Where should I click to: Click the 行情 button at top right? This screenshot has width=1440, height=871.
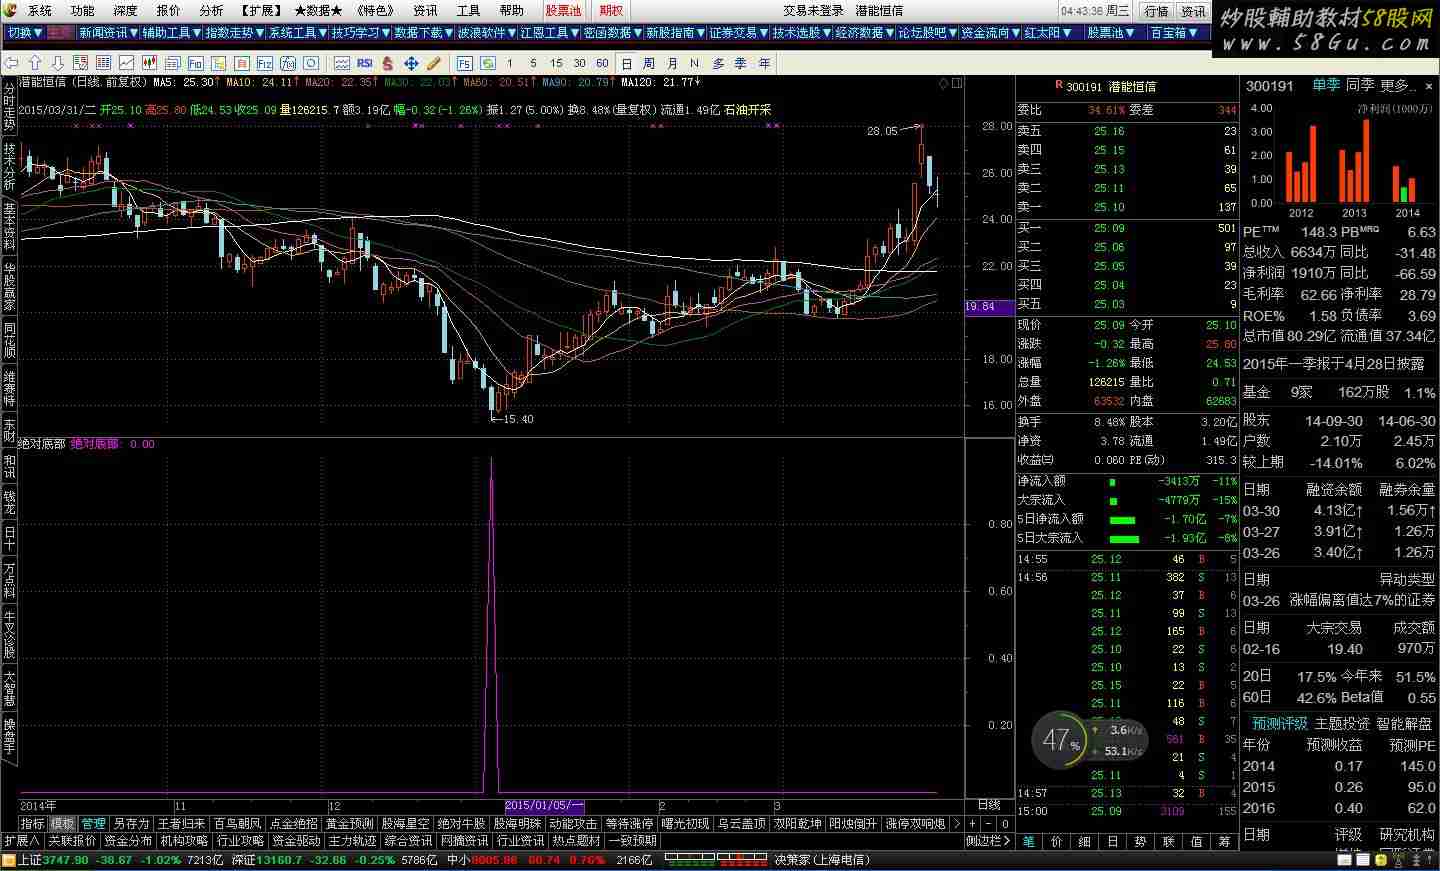pos(1156,11)
